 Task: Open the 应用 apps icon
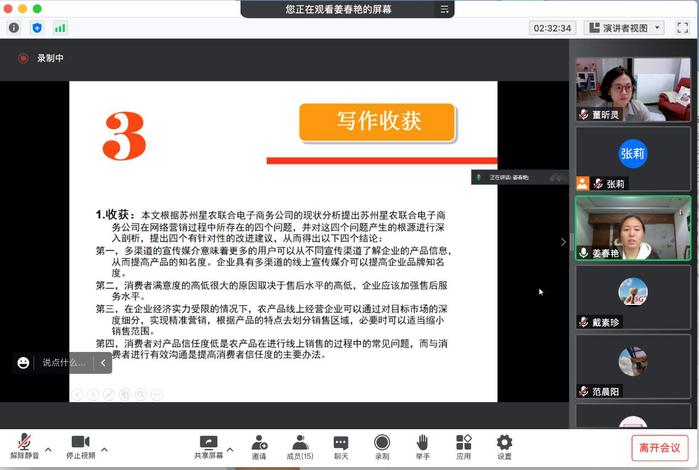click(x=463, y=444)
